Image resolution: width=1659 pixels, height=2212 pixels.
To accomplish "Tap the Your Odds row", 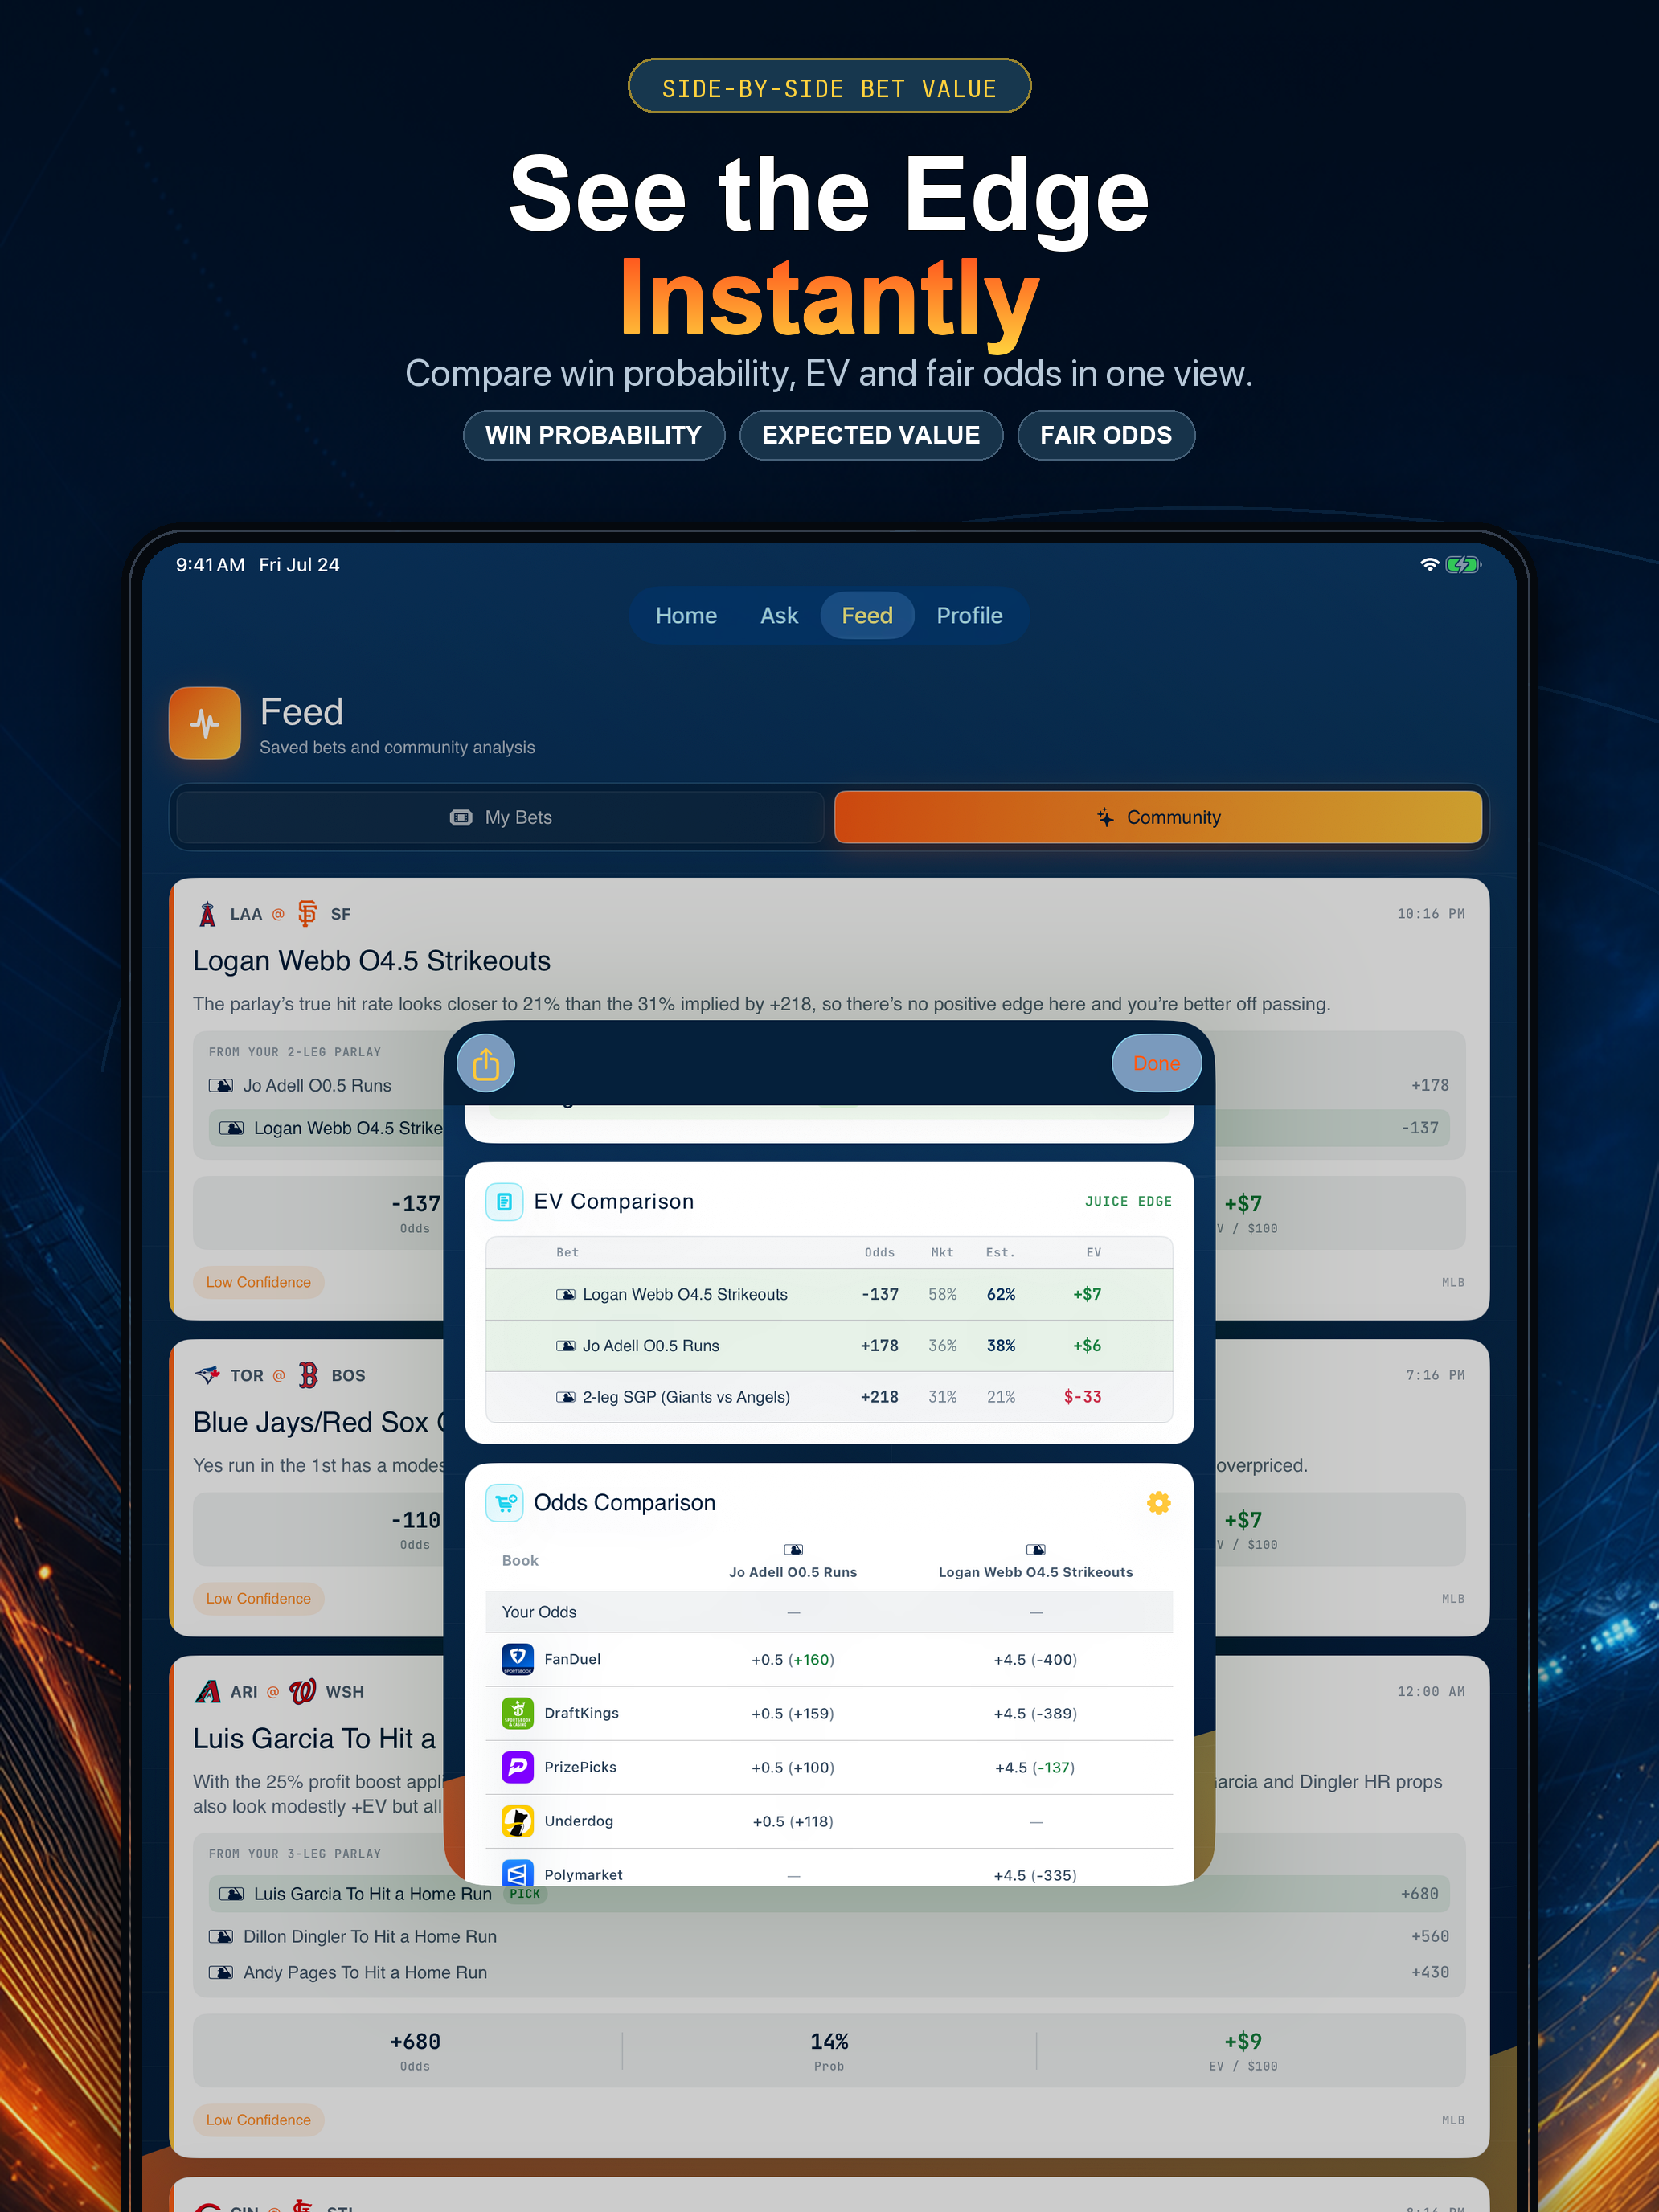I will coord(829,1612).
